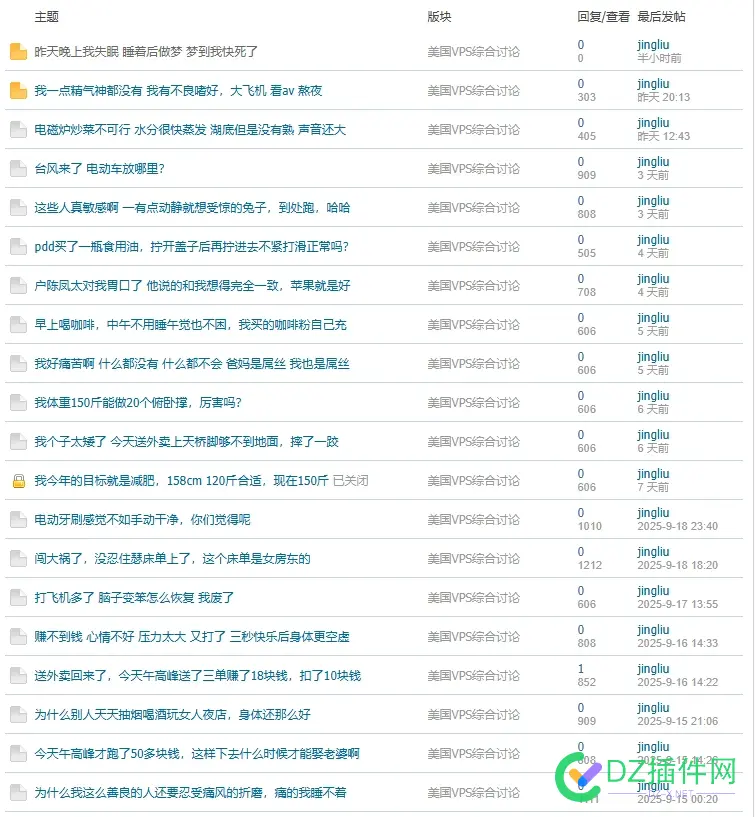Open thread '我体重150斤能做20个俯卧撑，厉害吗?'
755x817 pixels.
coord(138,403)
